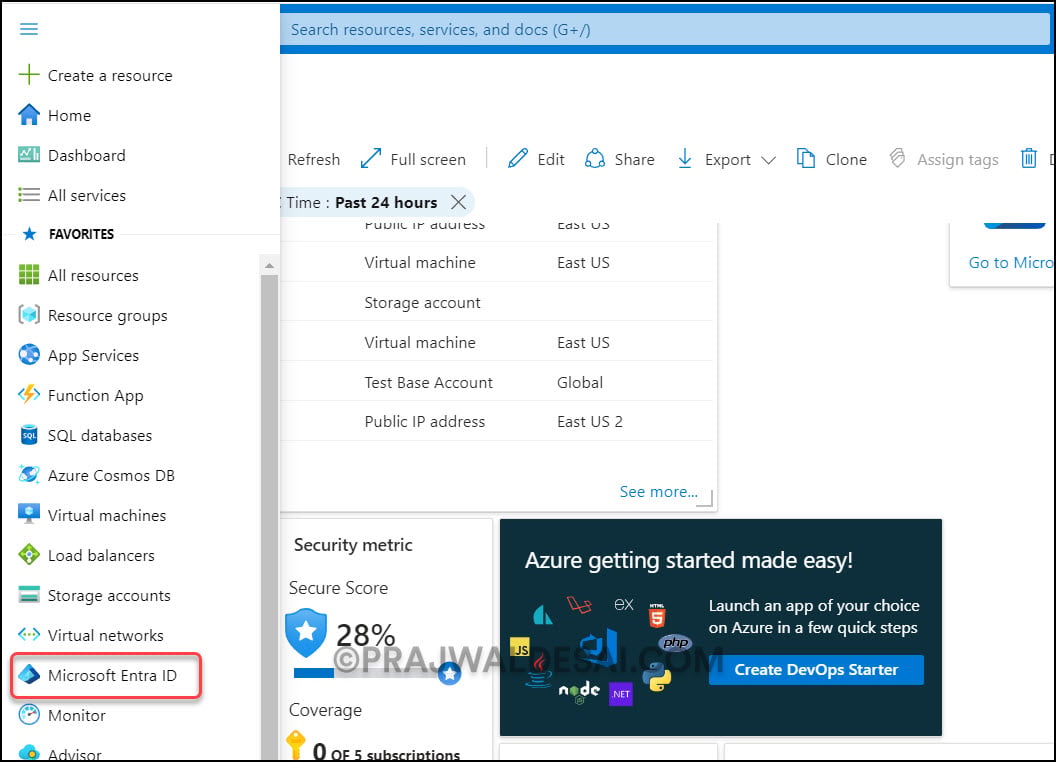Click the Storage account row
The image size is (1056, 762).
click(x=496, y=303)
